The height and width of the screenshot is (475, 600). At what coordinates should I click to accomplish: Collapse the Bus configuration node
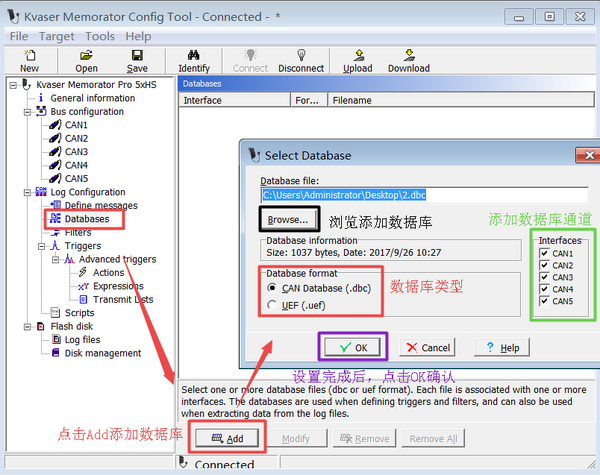27,112
